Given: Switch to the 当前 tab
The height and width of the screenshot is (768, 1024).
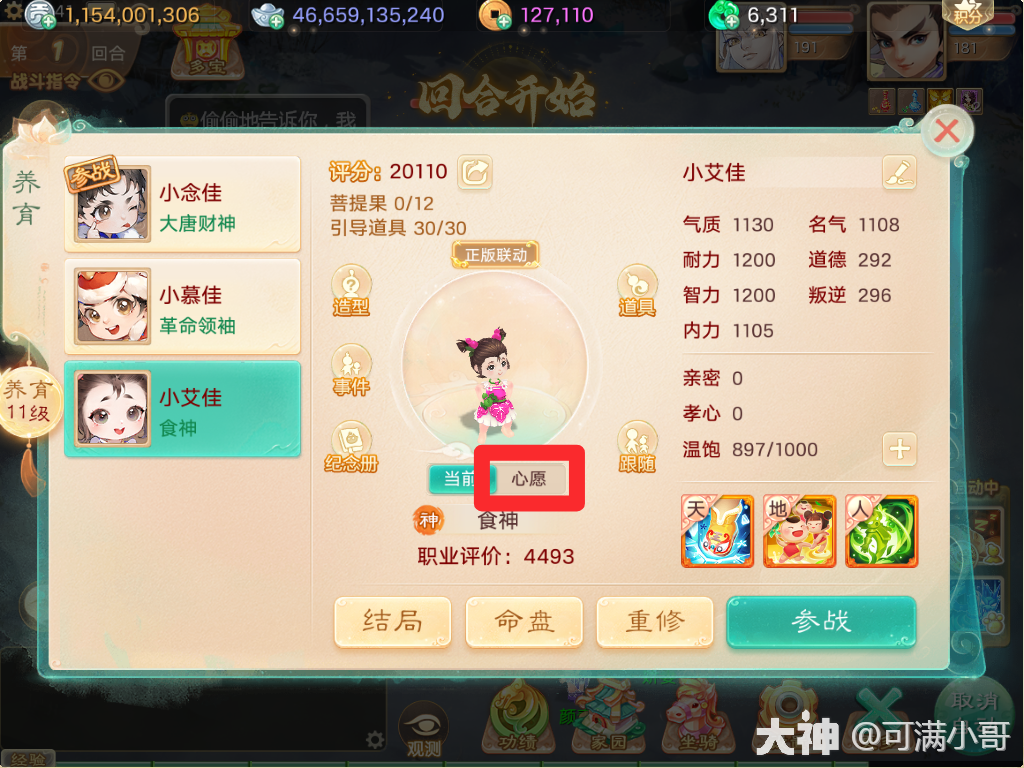Looking at the screenshot, I should click(x=459, y=479).
